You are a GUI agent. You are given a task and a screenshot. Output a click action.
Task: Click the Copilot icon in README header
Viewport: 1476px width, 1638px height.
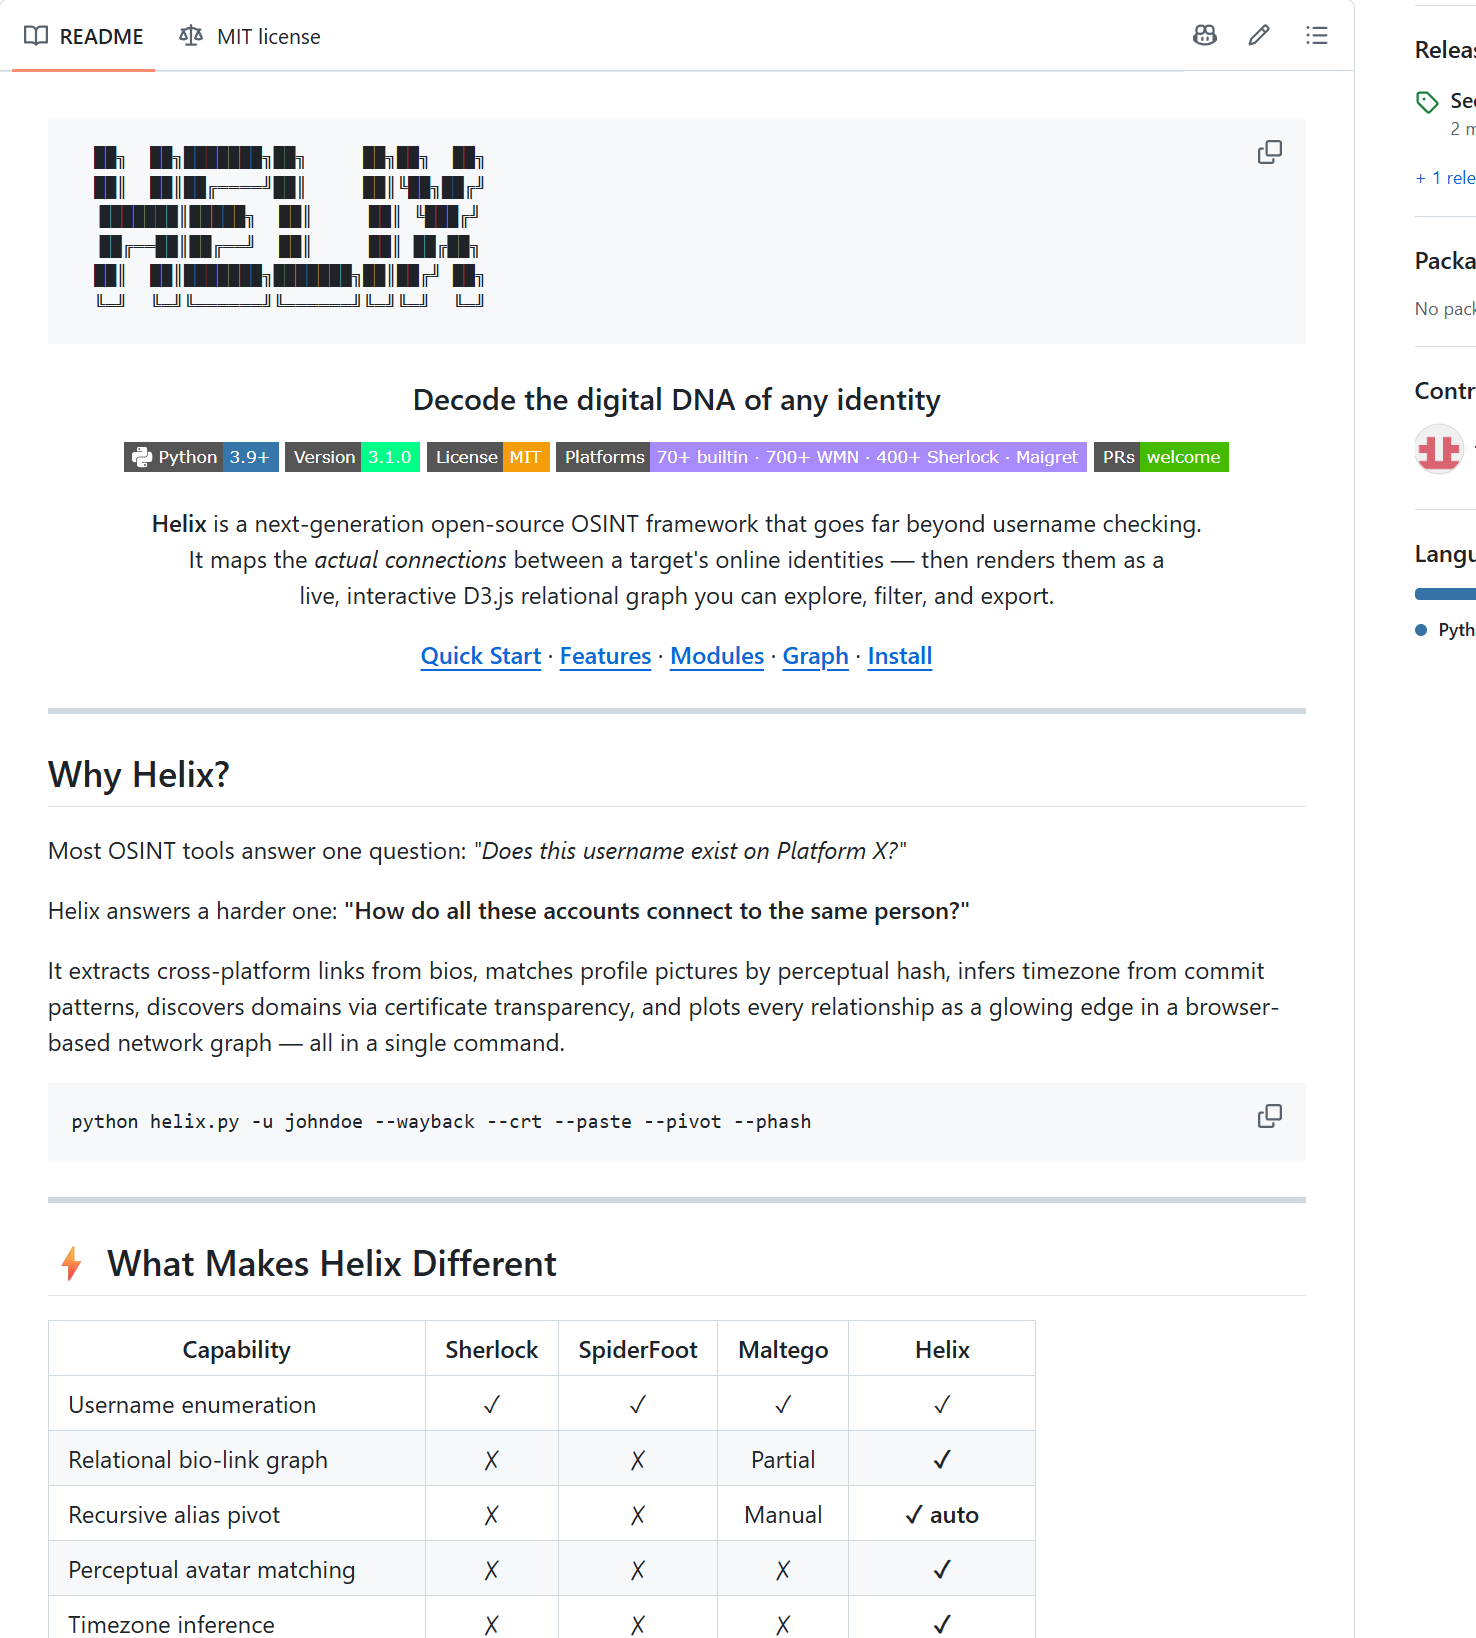(x=1205, y=36)
